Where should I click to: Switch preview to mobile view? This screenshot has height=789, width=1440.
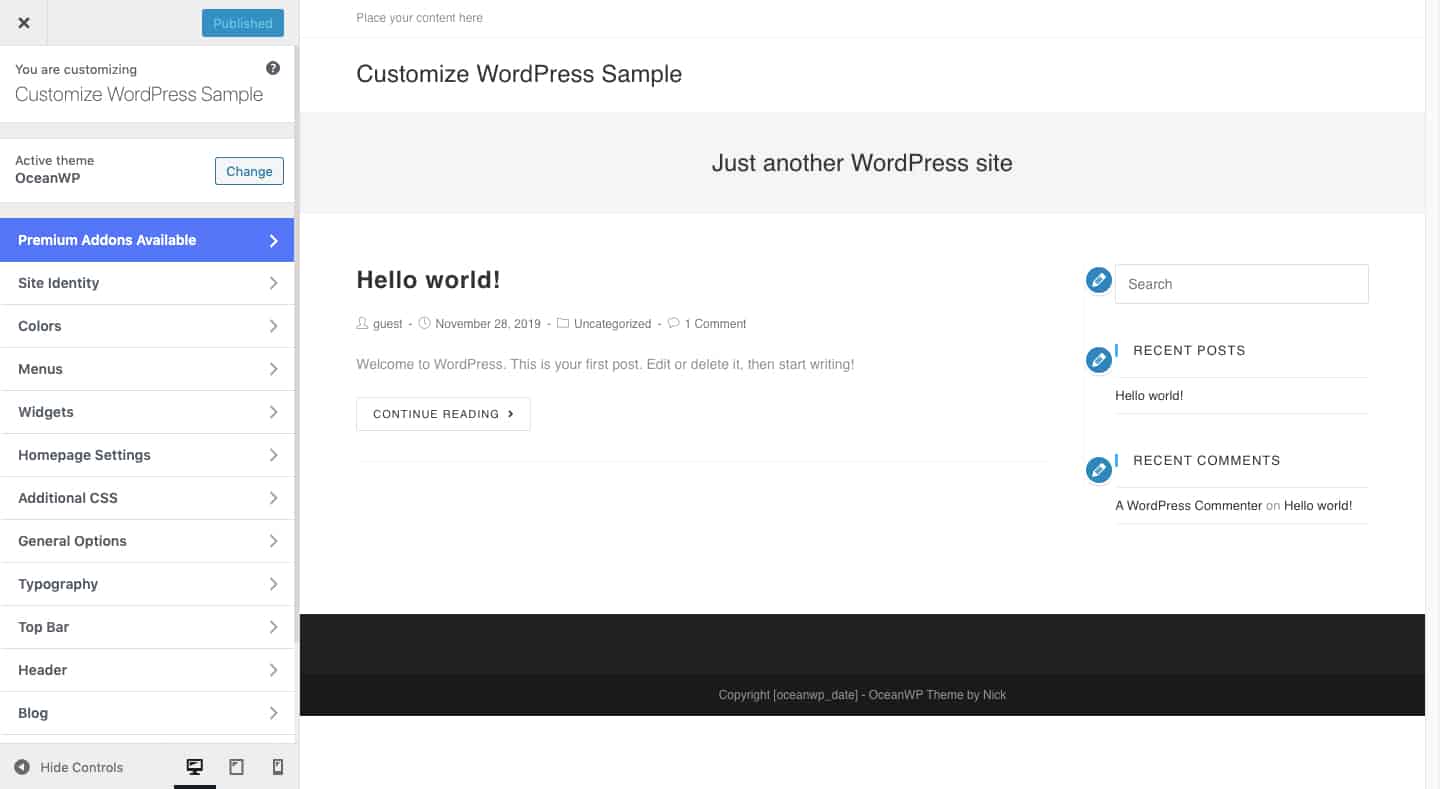(278, 766)
